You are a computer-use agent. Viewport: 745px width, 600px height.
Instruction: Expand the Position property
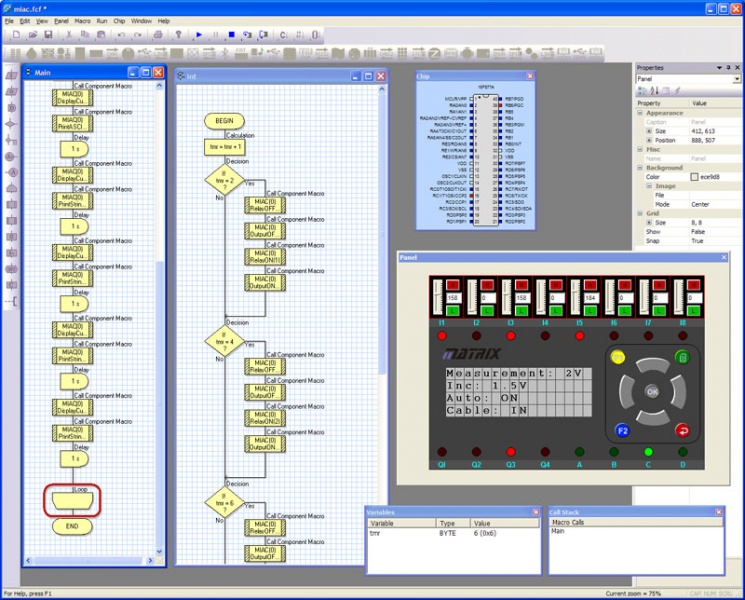click(x=649, y=140)
